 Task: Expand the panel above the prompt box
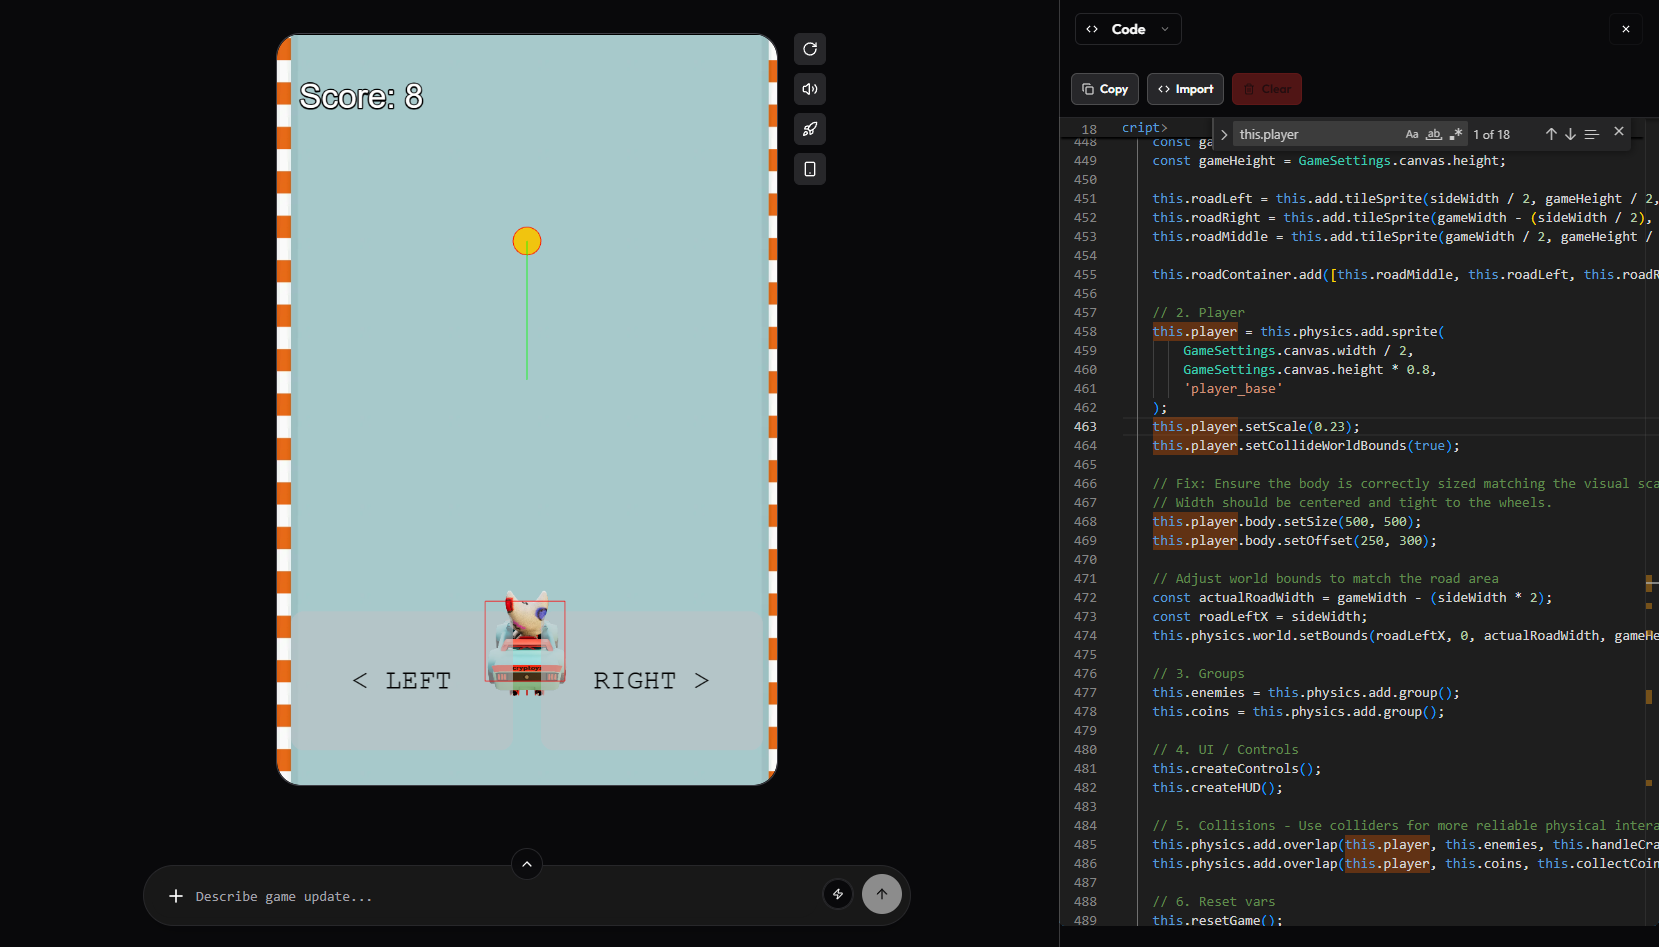click(527, 864)
